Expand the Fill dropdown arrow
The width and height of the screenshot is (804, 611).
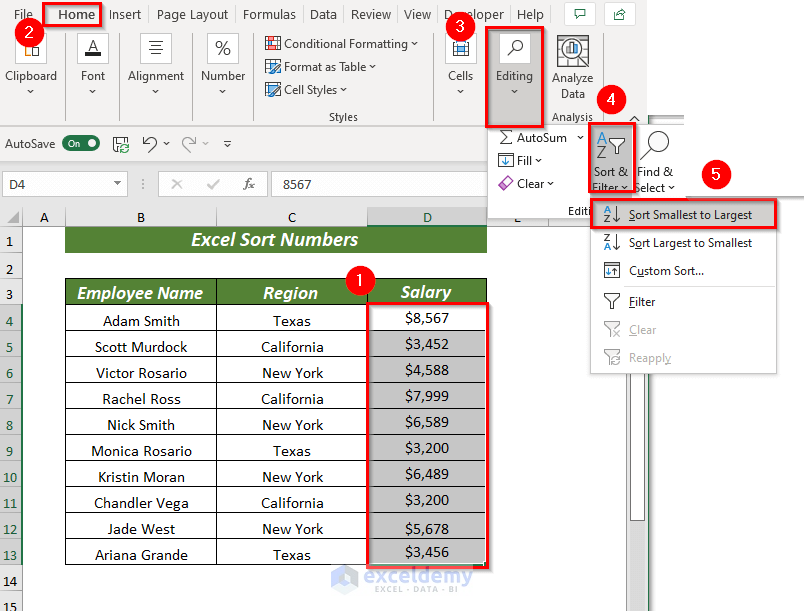(x=538, y=160)
